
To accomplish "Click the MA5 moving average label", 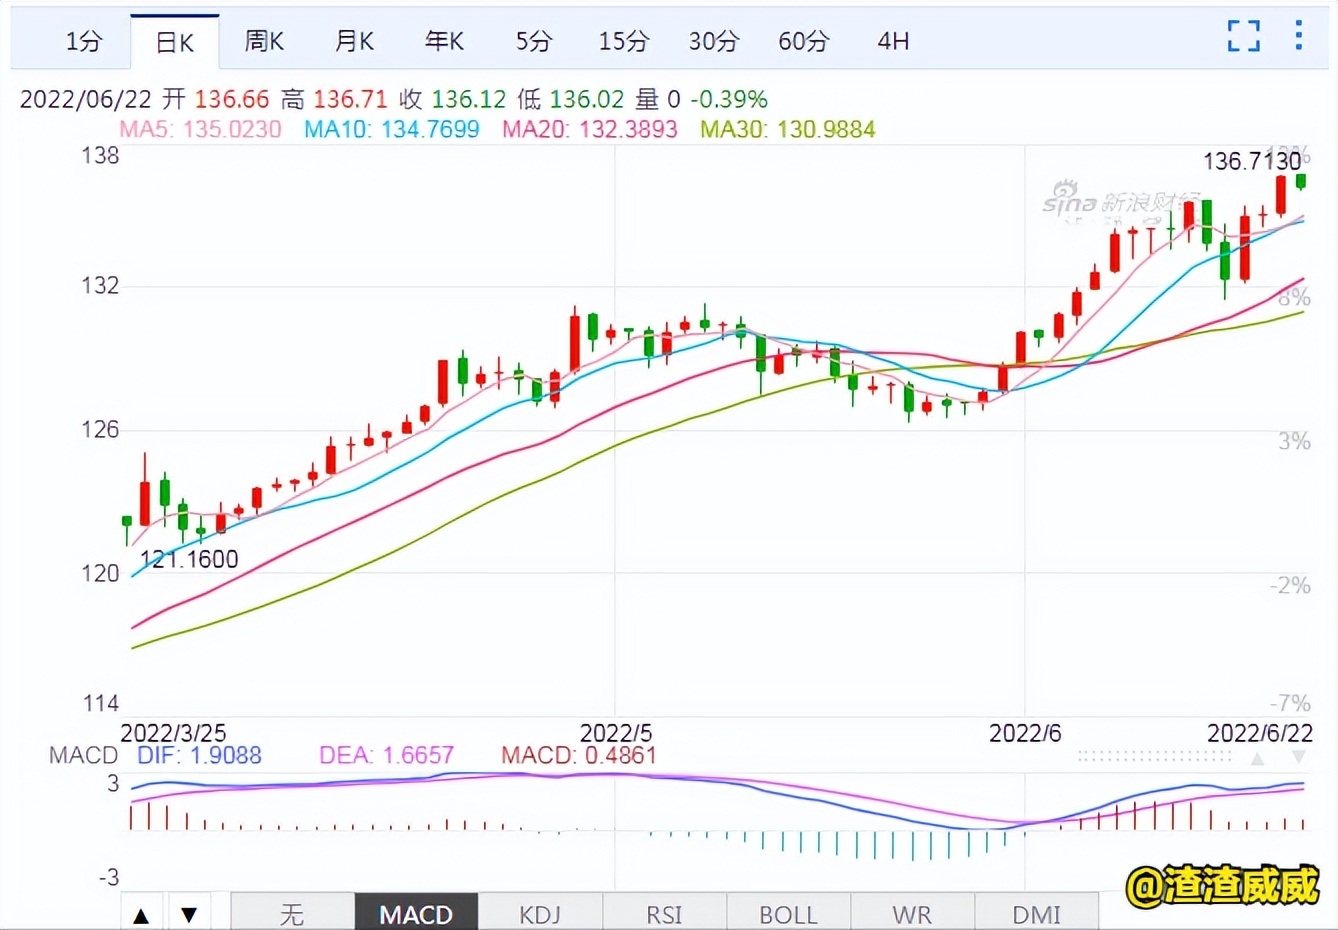I will point(200,129).
